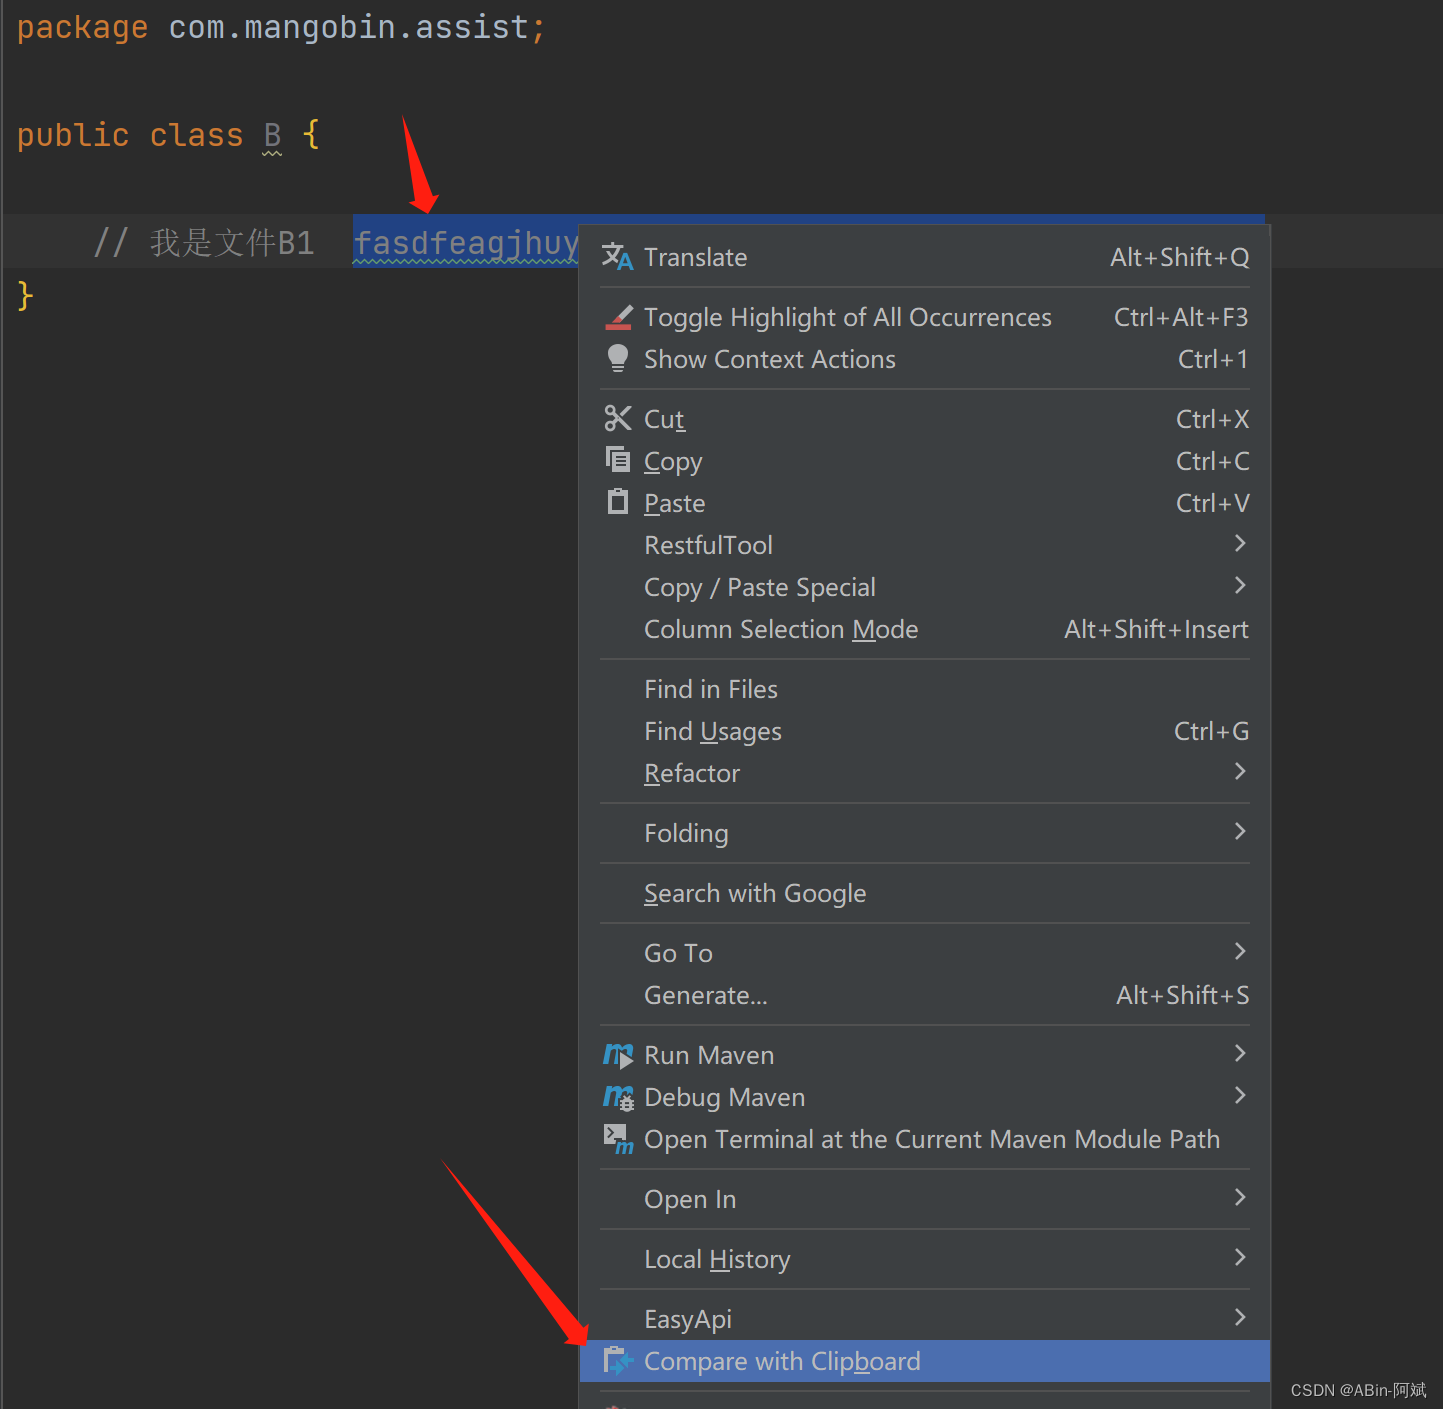Screen dimensions: 1443x1409
Task: Choose Cut in the context menu
Action: tap(924, 419)
